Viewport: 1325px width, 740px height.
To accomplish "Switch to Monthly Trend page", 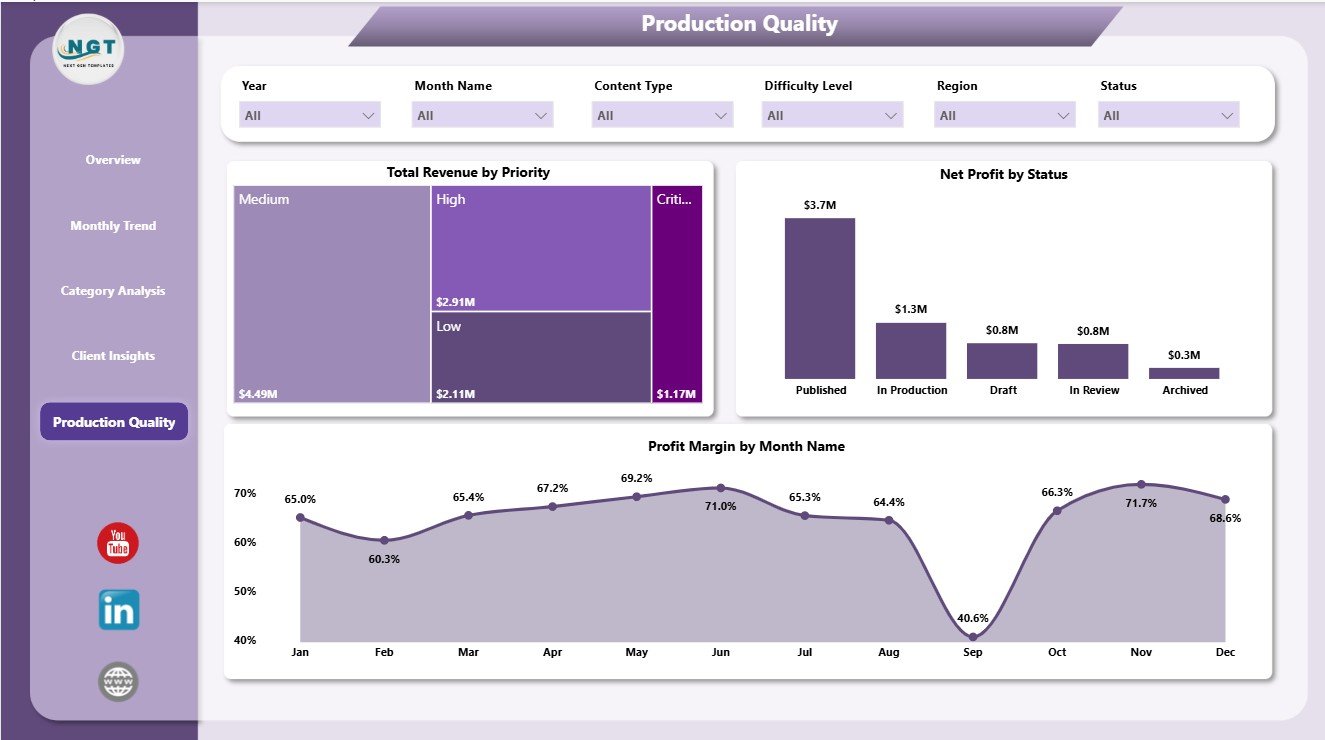I will pos(113,226).
